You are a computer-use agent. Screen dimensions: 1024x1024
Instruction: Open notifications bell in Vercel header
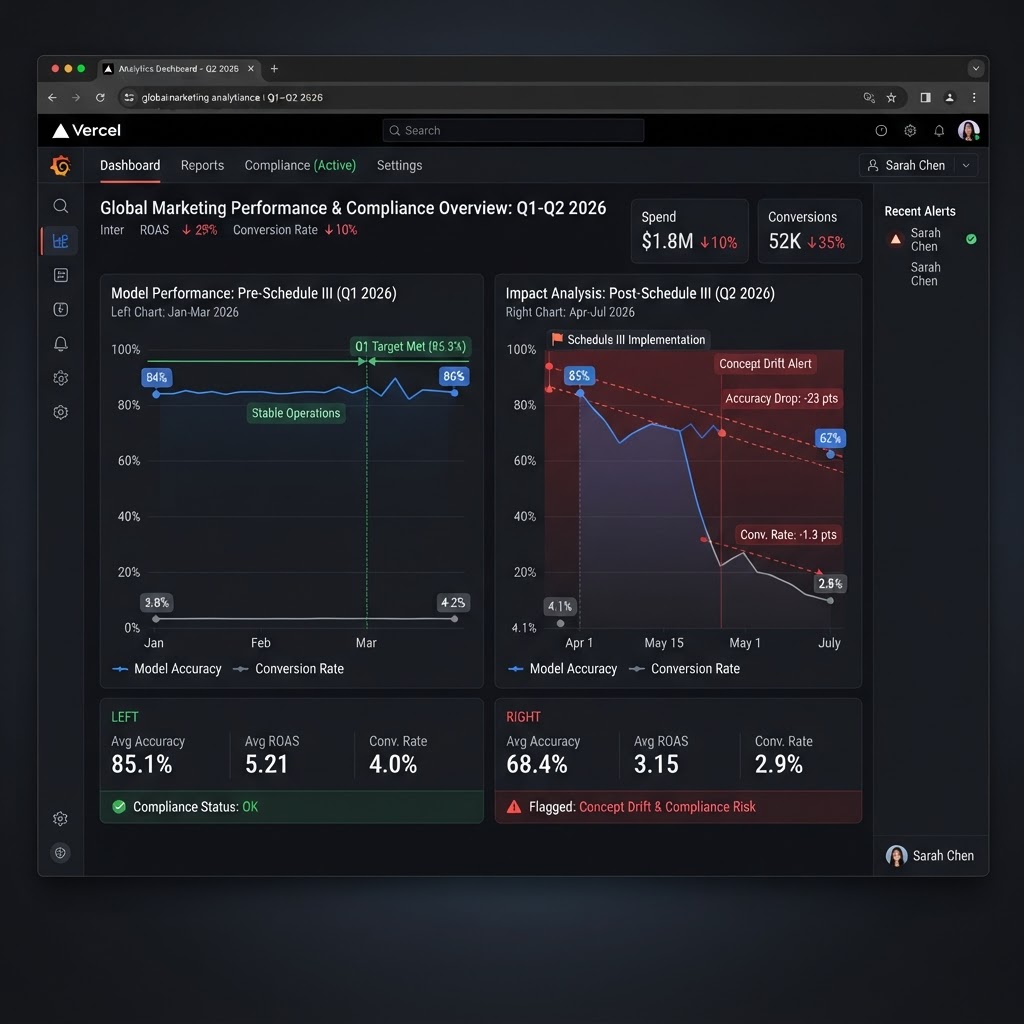pyautogui.click(x=939, y=131)
